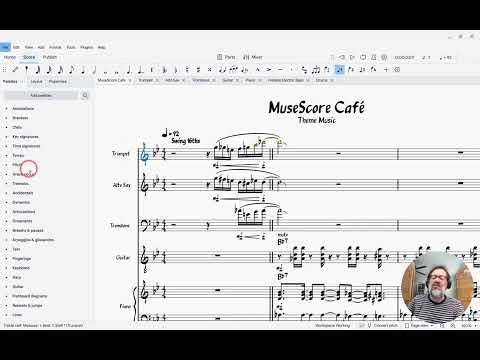Apply flat accidental from toolbar

pyautogui.click(x=176, y=70)
